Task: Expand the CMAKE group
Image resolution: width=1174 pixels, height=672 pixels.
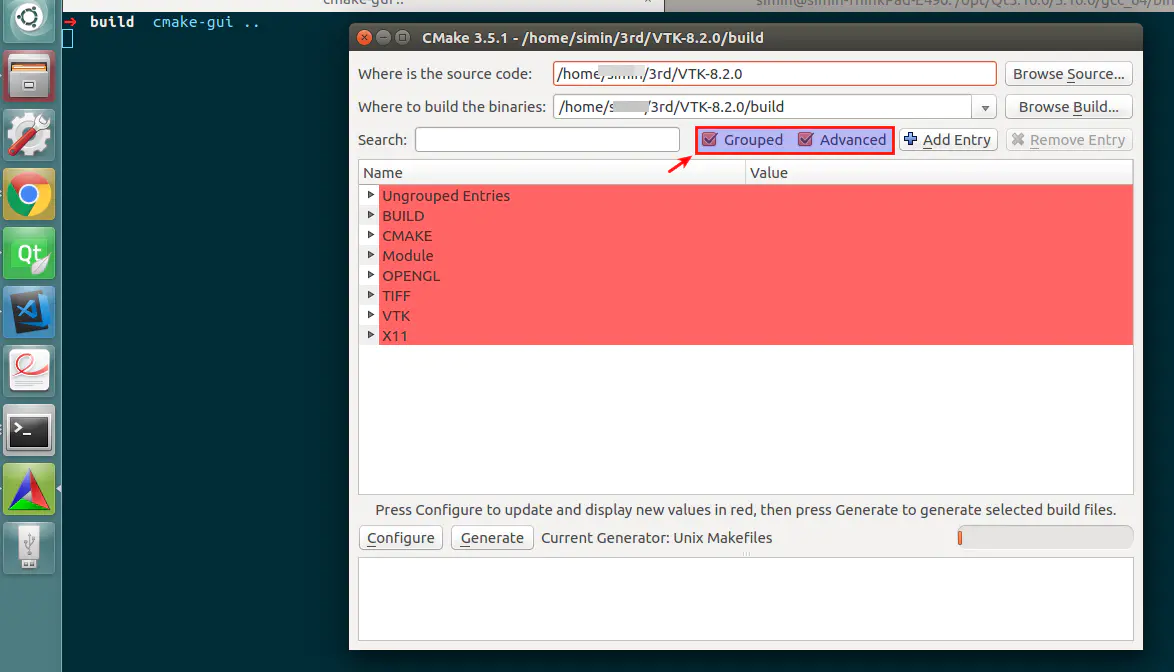Action: pos(371,235)
